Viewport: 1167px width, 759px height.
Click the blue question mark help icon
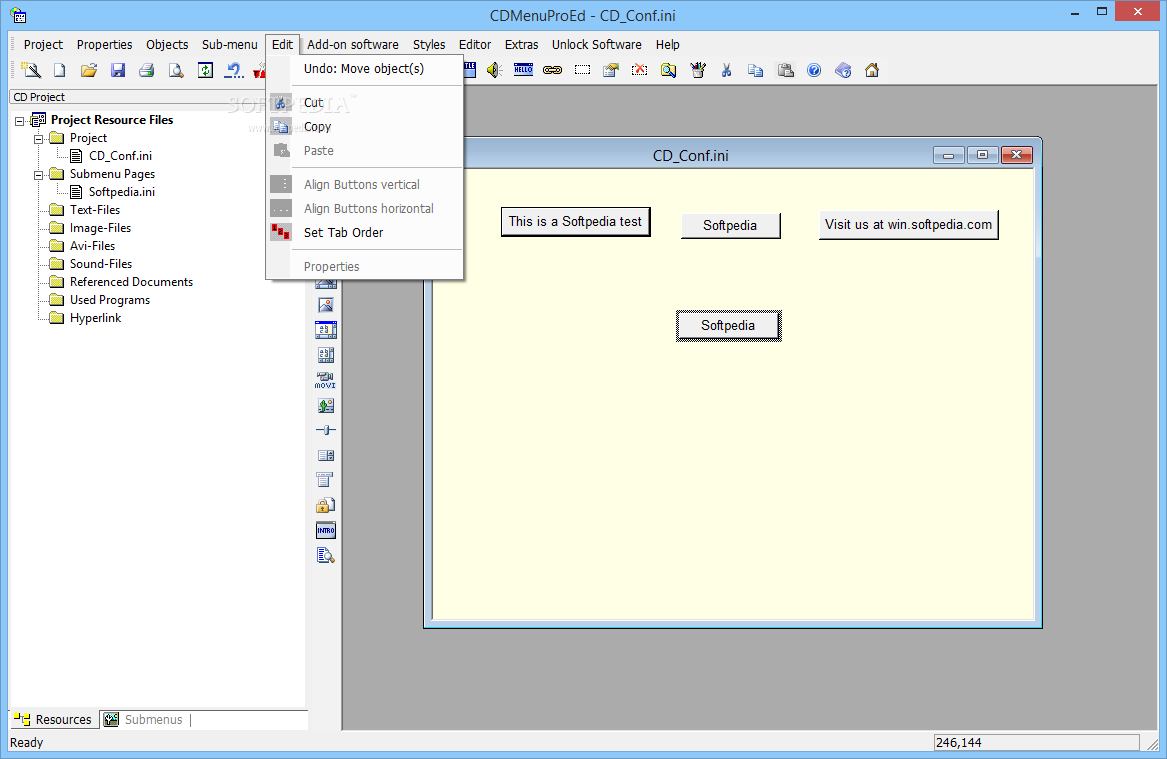click(814, 70)
